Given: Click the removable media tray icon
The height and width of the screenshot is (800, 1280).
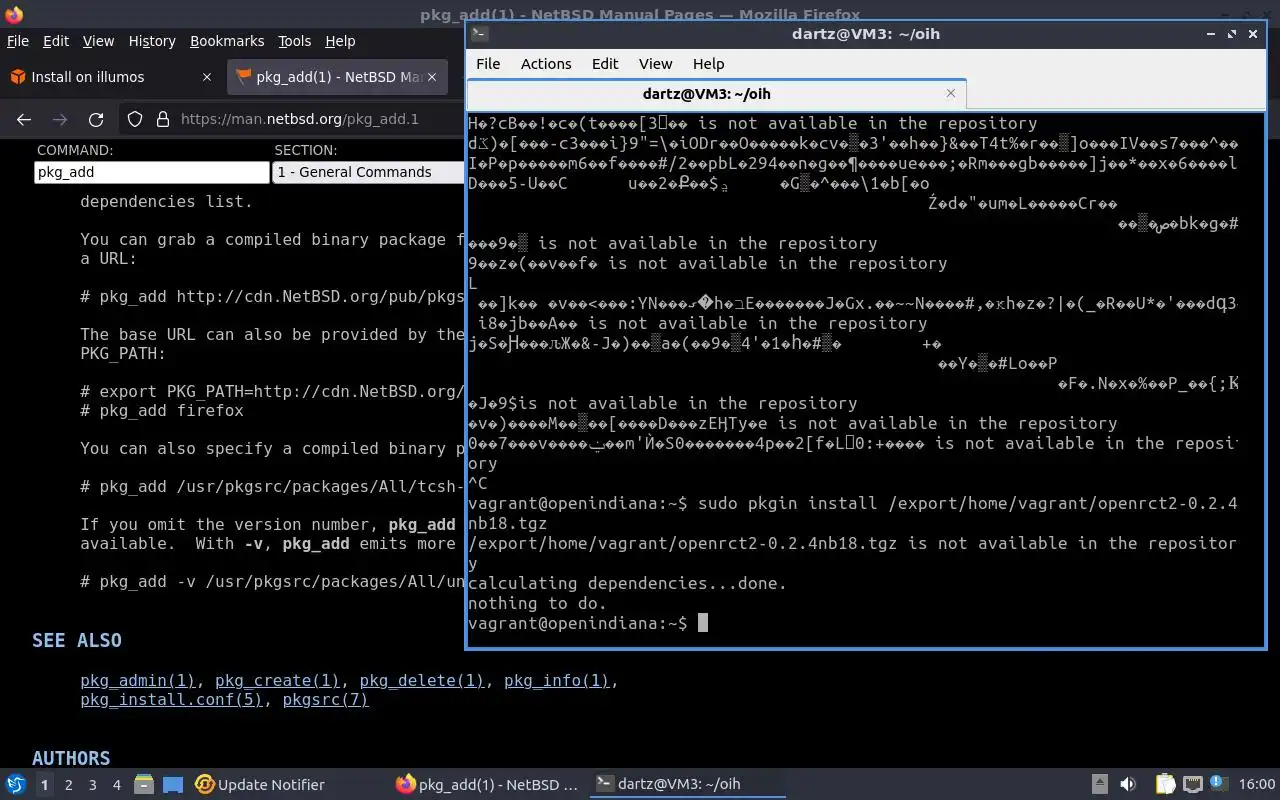Looking at the screenshot, I should point(1099,785).
